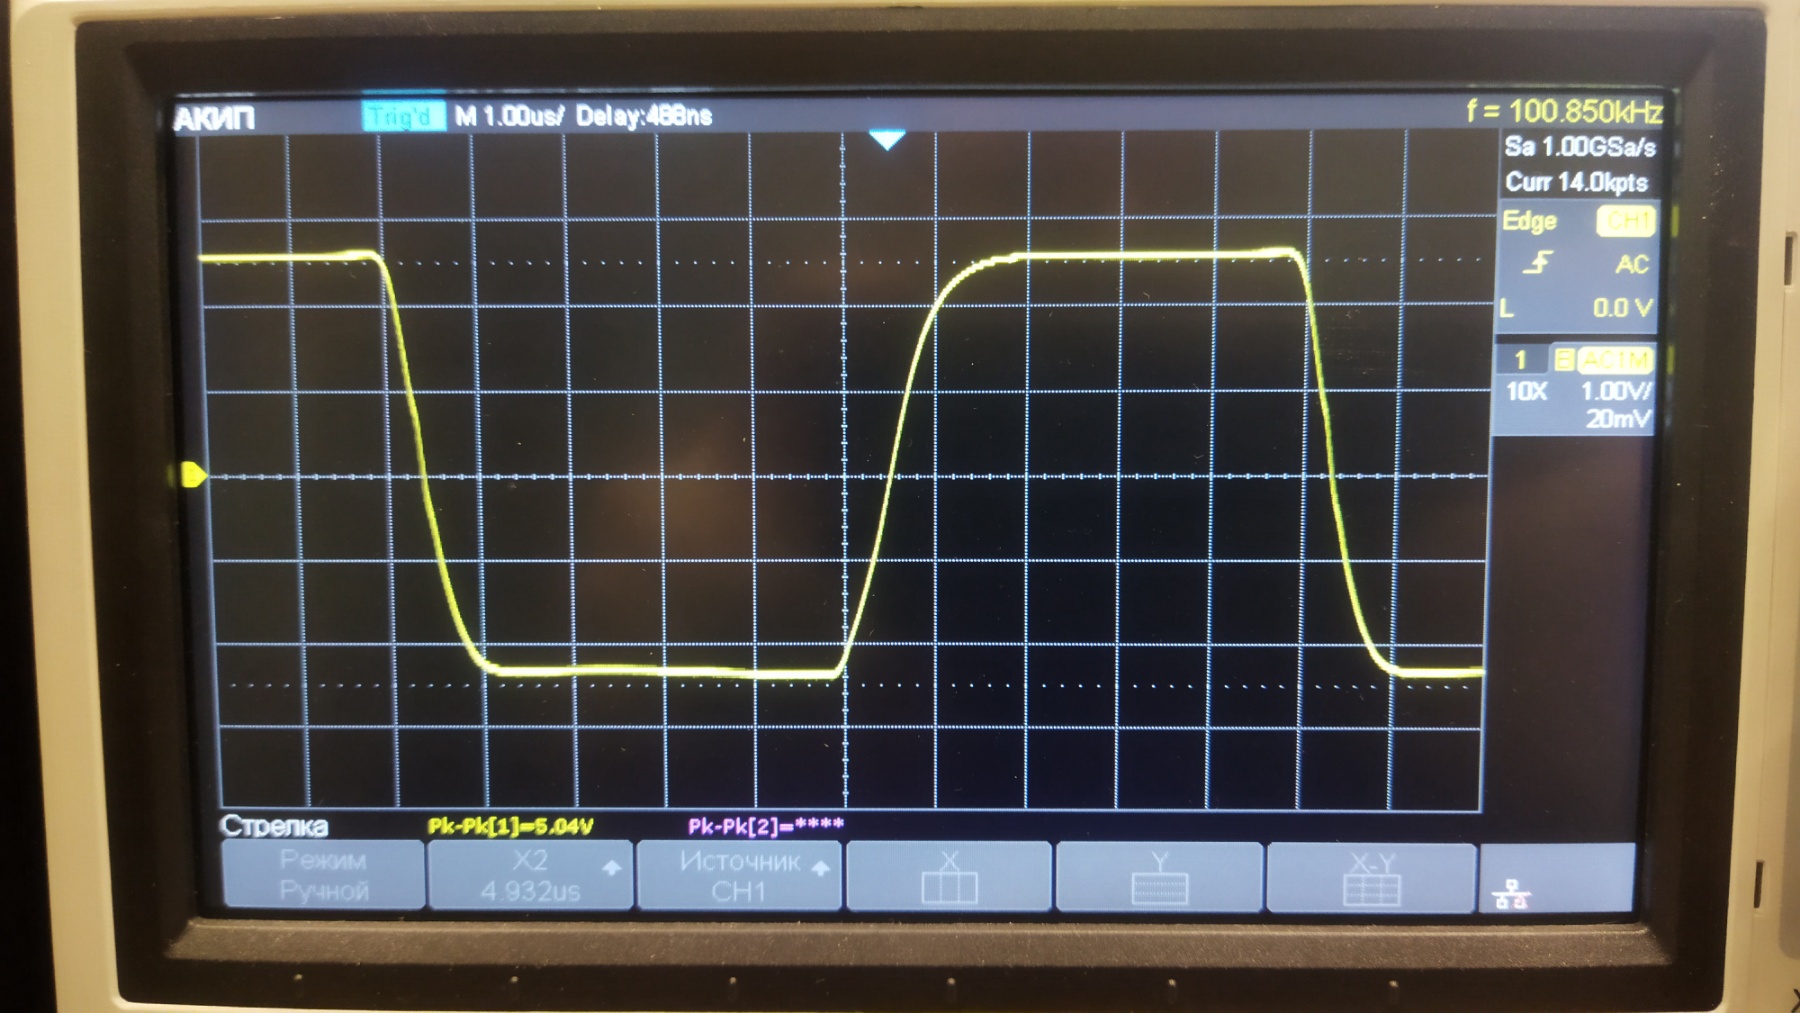1800x1013 pixels.
Task: Click the network status icon
Action: [x=1510, y=893]
